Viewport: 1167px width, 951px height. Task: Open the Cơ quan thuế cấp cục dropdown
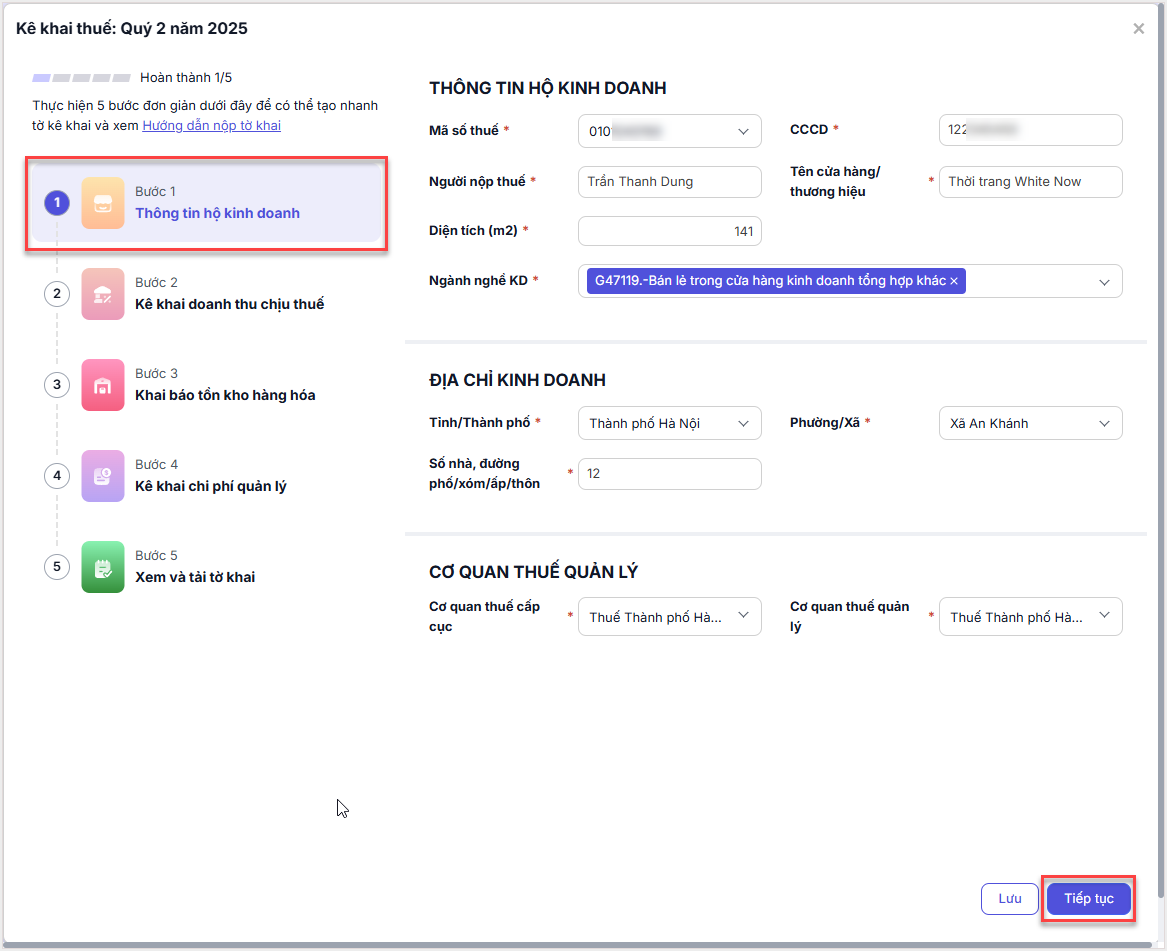click(743, 616)
